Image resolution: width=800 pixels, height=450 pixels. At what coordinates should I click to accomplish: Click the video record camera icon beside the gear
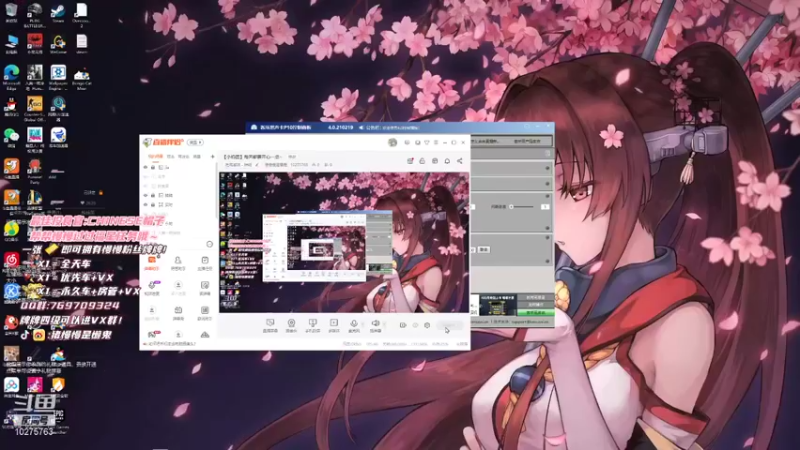click(x=403, y=325)
